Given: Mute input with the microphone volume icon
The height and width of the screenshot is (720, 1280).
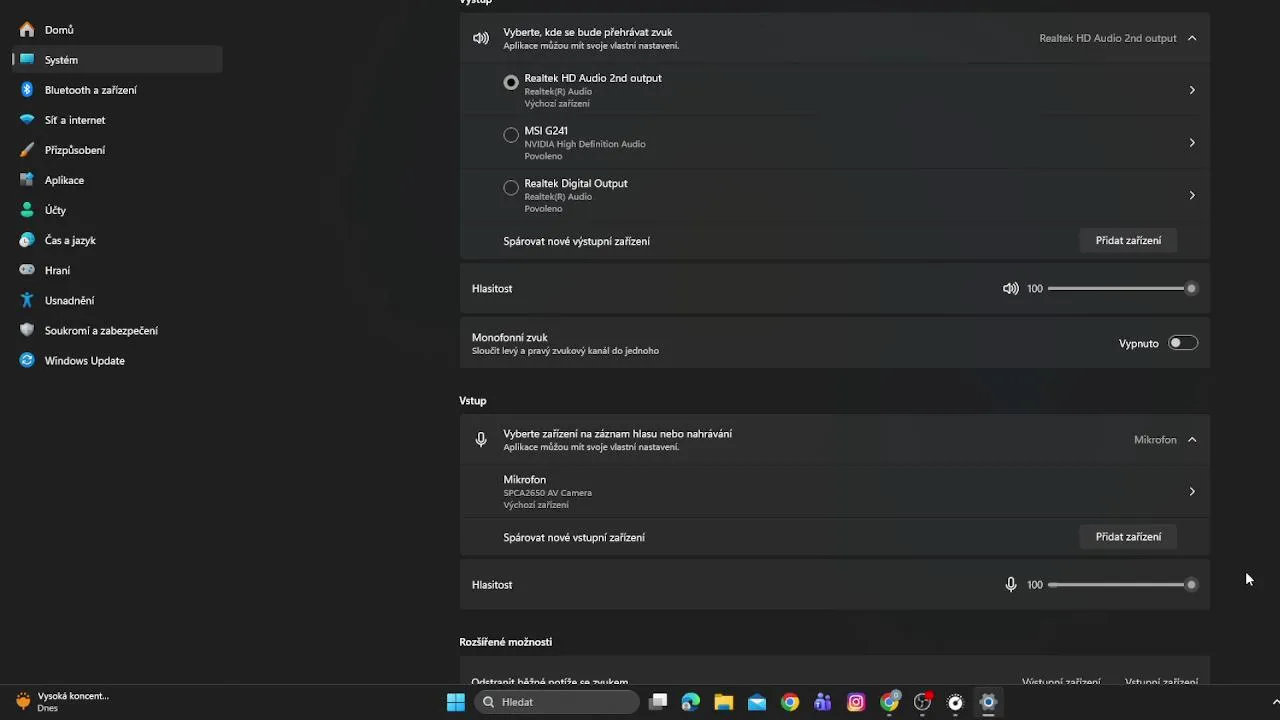Looking at the screenshot, I should point(1010,585).
